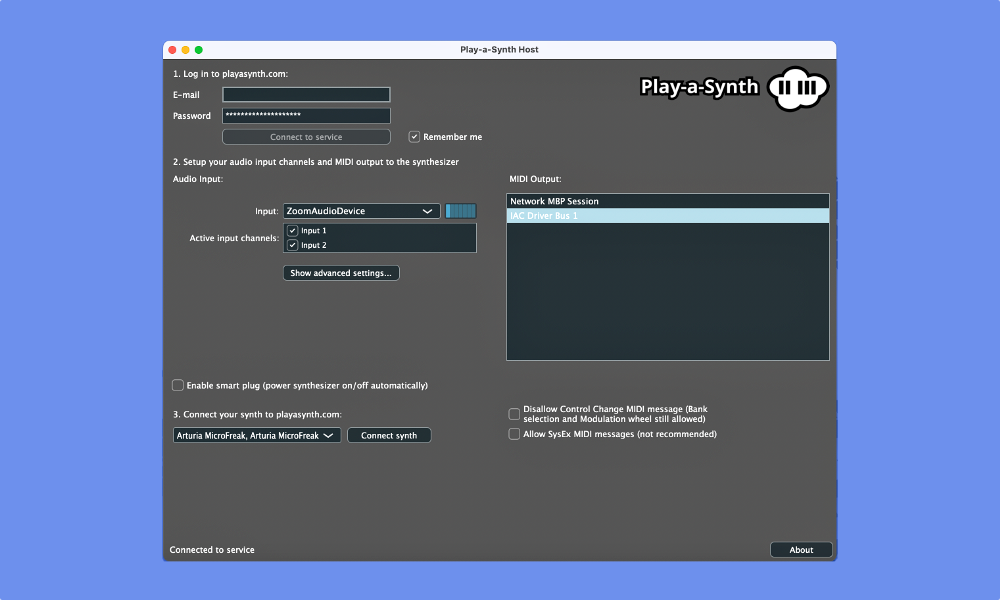
Task: Toggle the Remember me checkbox
Action: [x=414, y=137]
